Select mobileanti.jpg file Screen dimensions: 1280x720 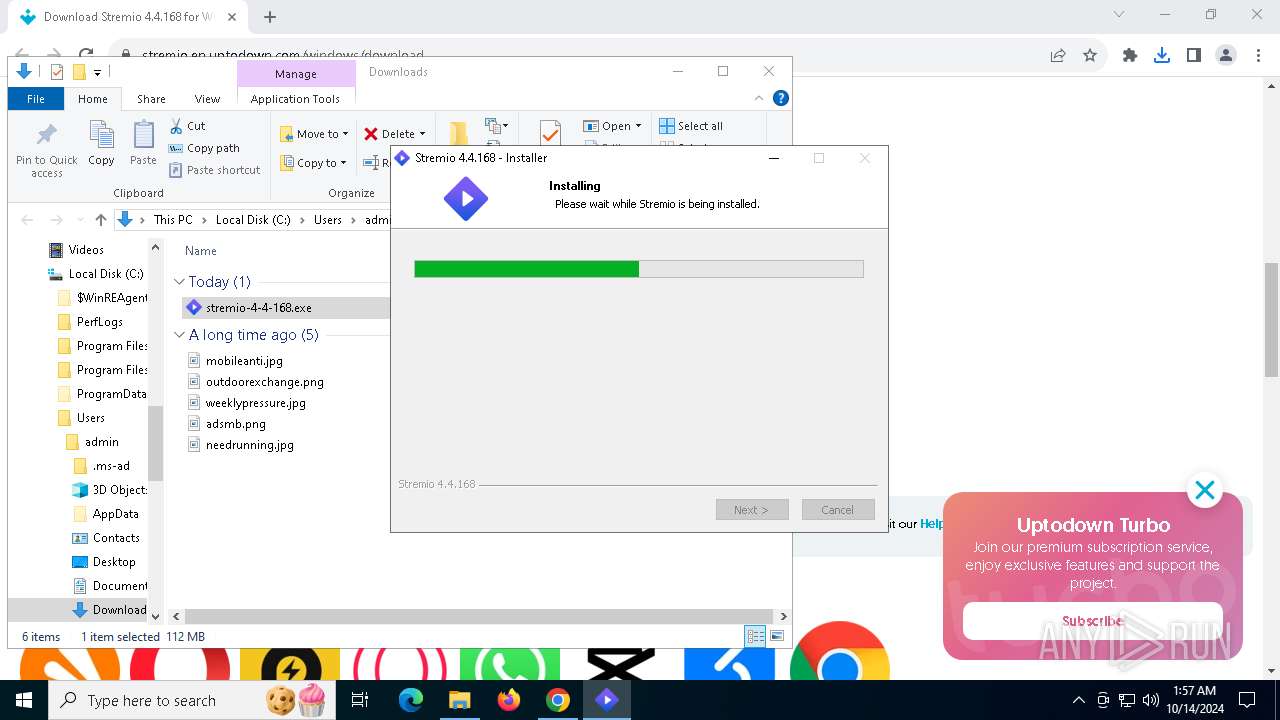pyautogui.click(x=244, y=361)
